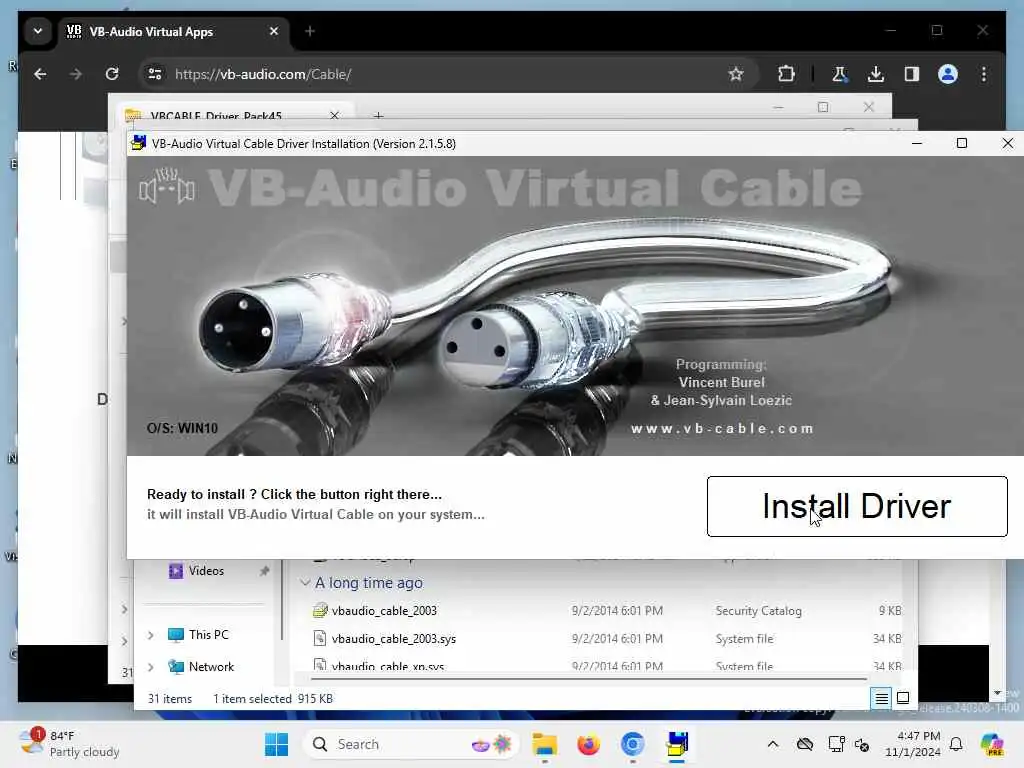Toggle Chrome side panel icon
The image size is (1024, 768).
[912, 74]
